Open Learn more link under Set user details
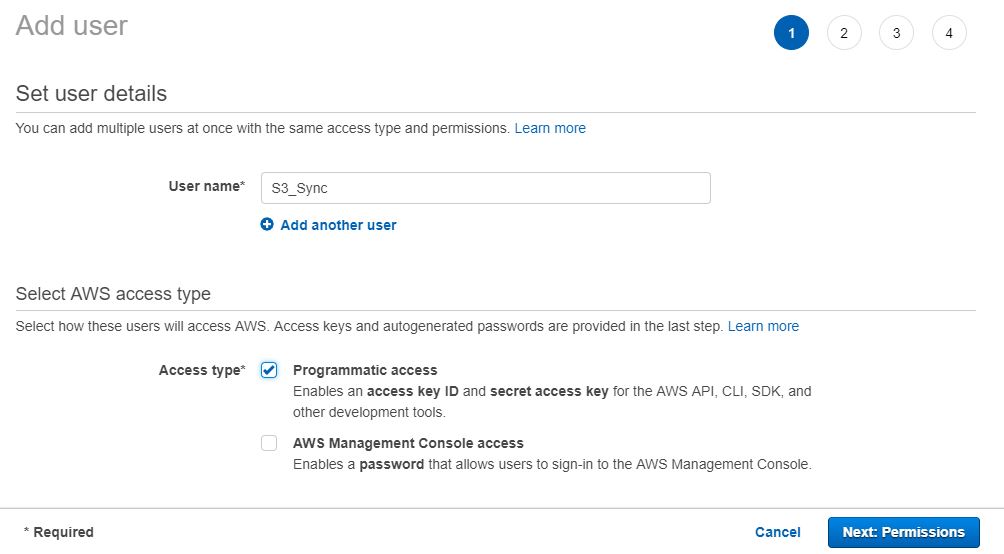 click(x=550, y=128)
